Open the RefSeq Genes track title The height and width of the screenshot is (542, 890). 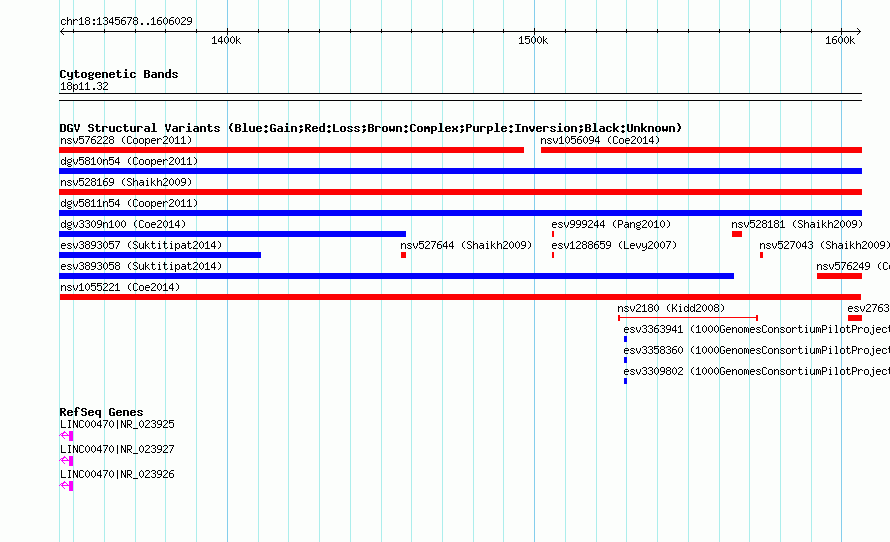coord(101,412)
